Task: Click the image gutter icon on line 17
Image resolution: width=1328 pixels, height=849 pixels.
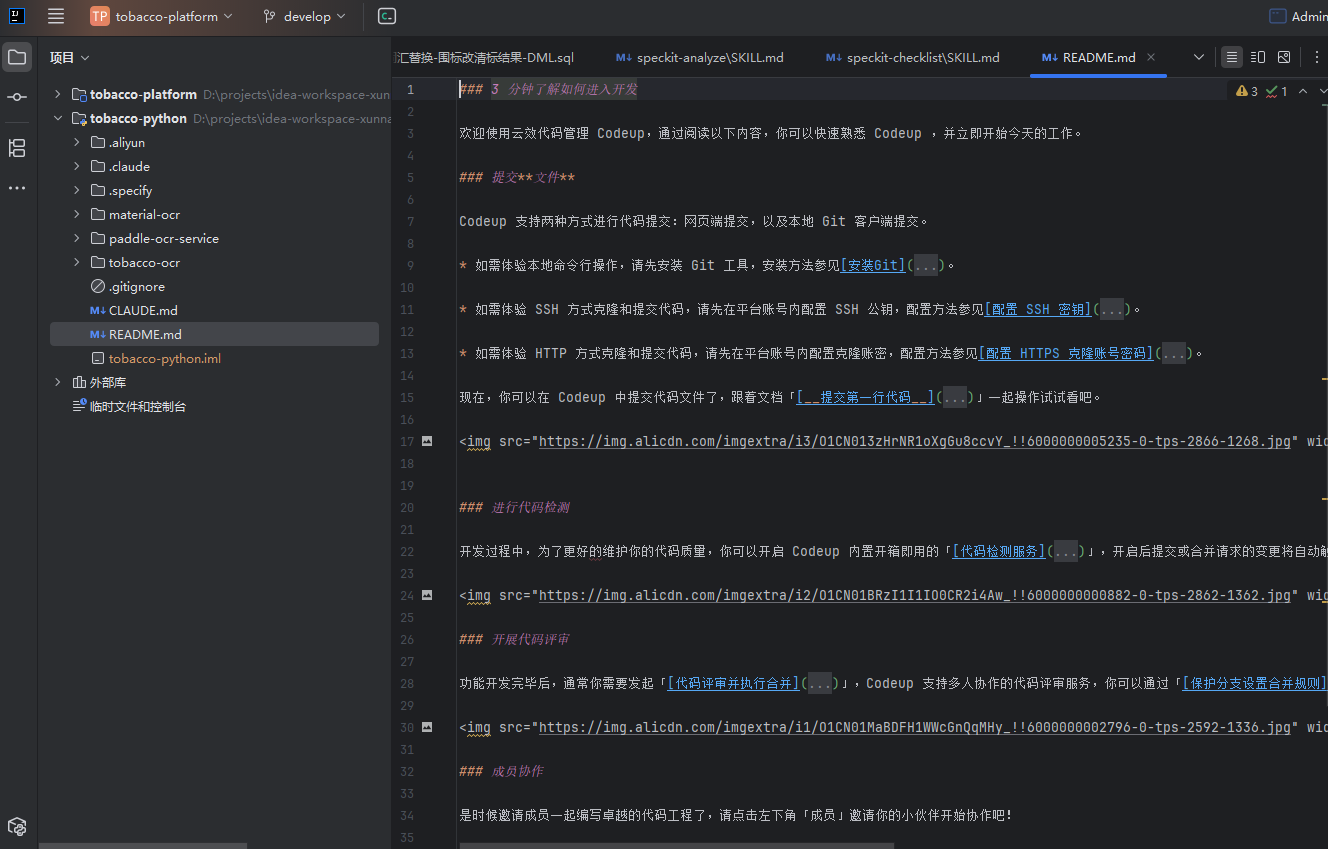Action: 427,441
